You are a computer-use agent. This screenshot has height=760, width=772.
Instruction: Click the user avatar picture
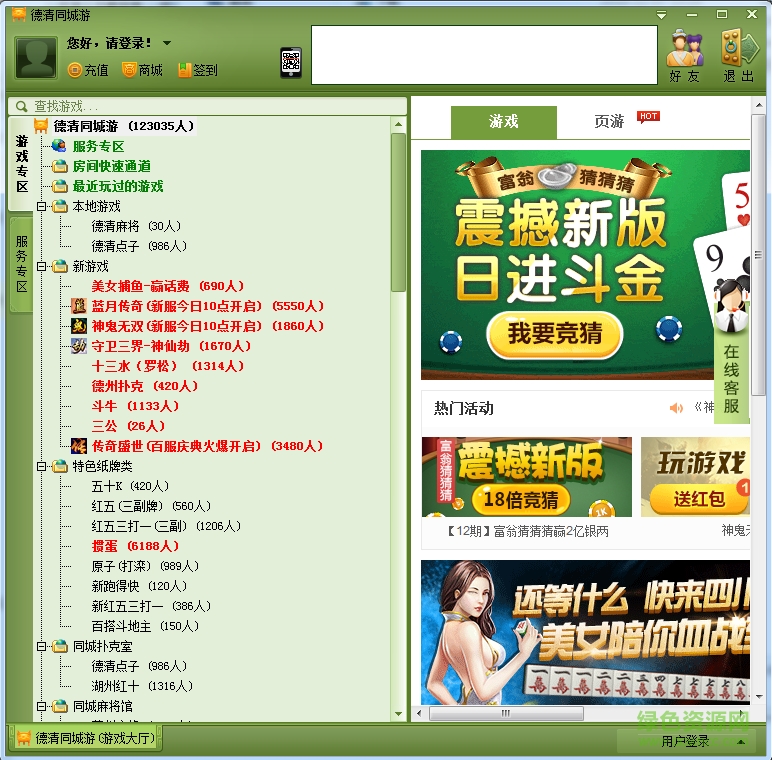[36, 58]
